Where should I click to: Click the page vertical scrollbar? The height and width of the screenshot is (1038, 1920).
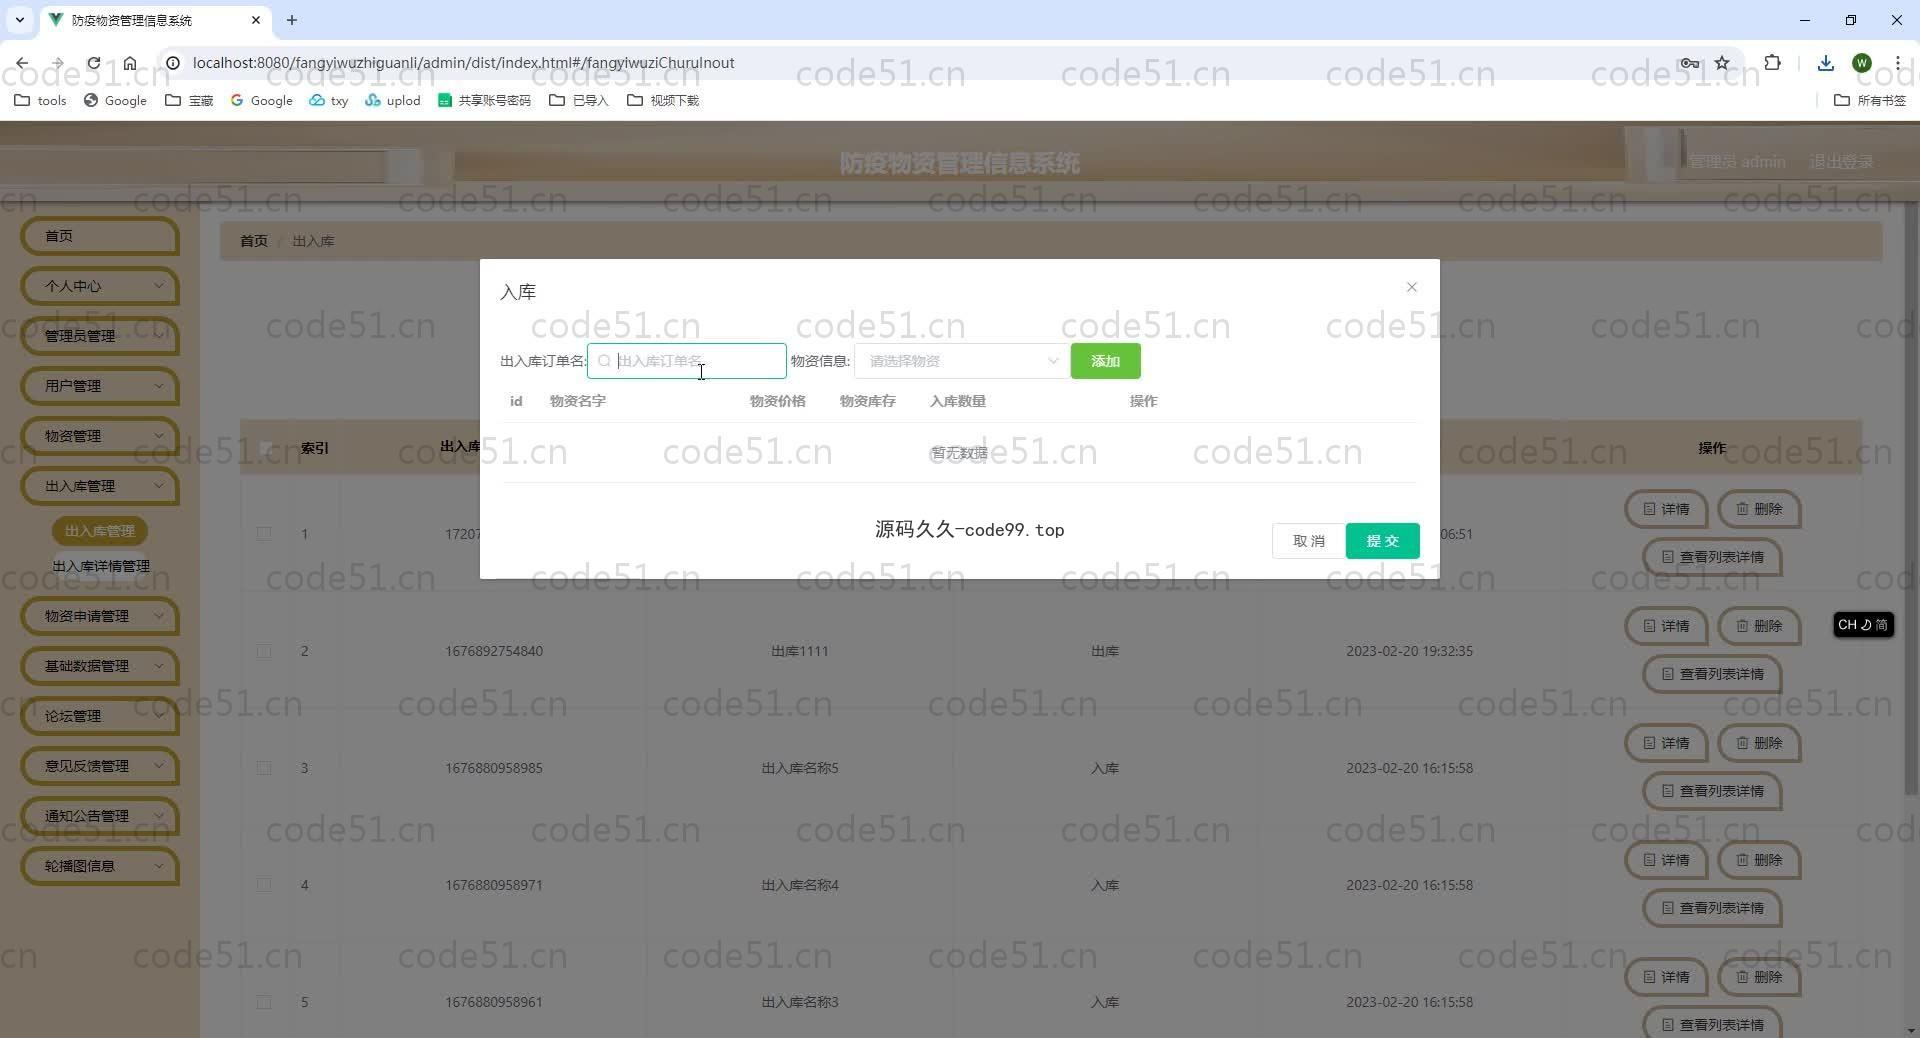pos(1911,500)
